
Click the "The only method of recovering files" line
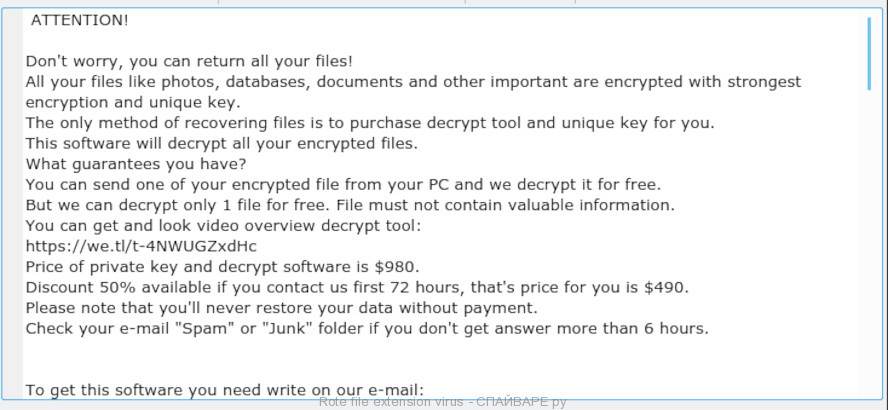(x=370, y=123)
